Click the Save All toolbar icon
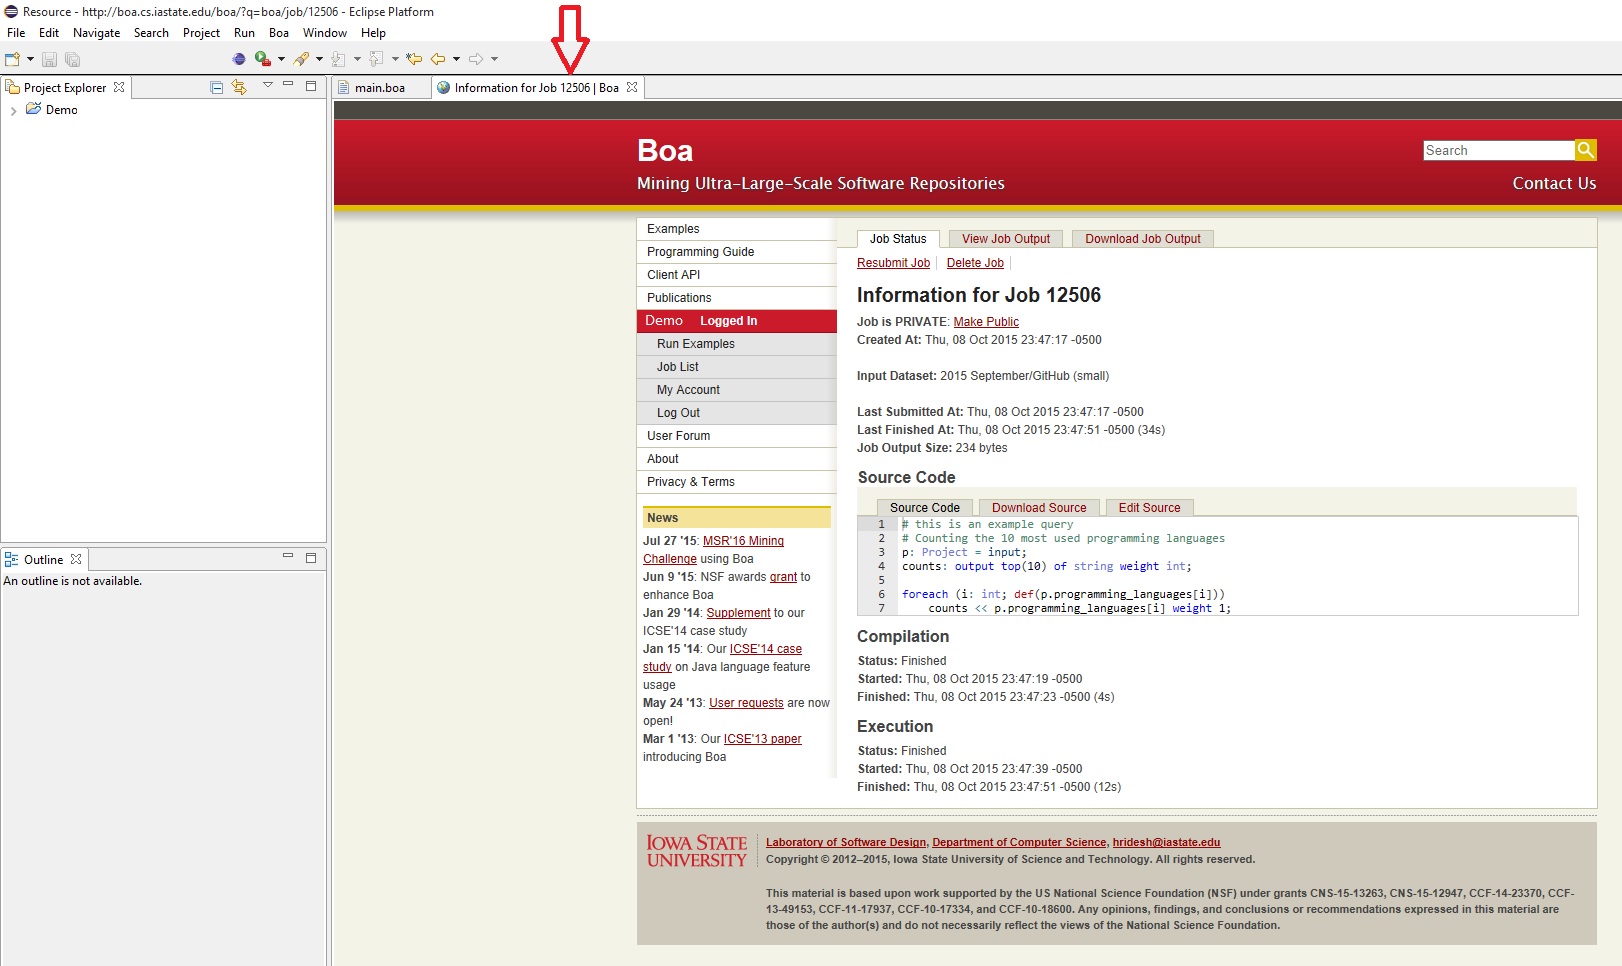The image size is (1622, 966). [x=72, y=59]
